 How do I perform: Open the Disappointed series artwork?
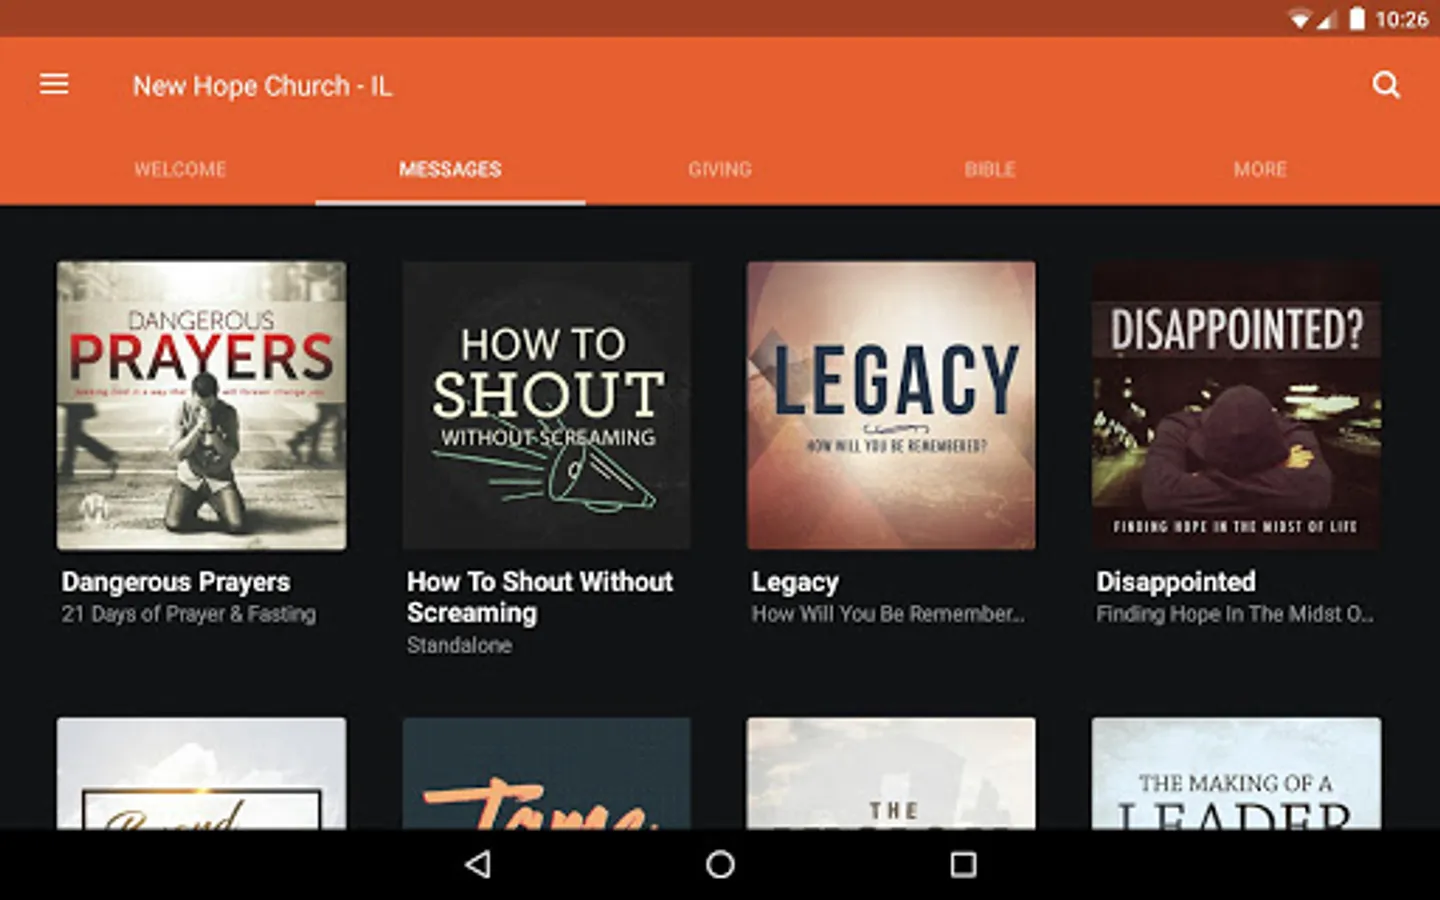[1236, 405]
